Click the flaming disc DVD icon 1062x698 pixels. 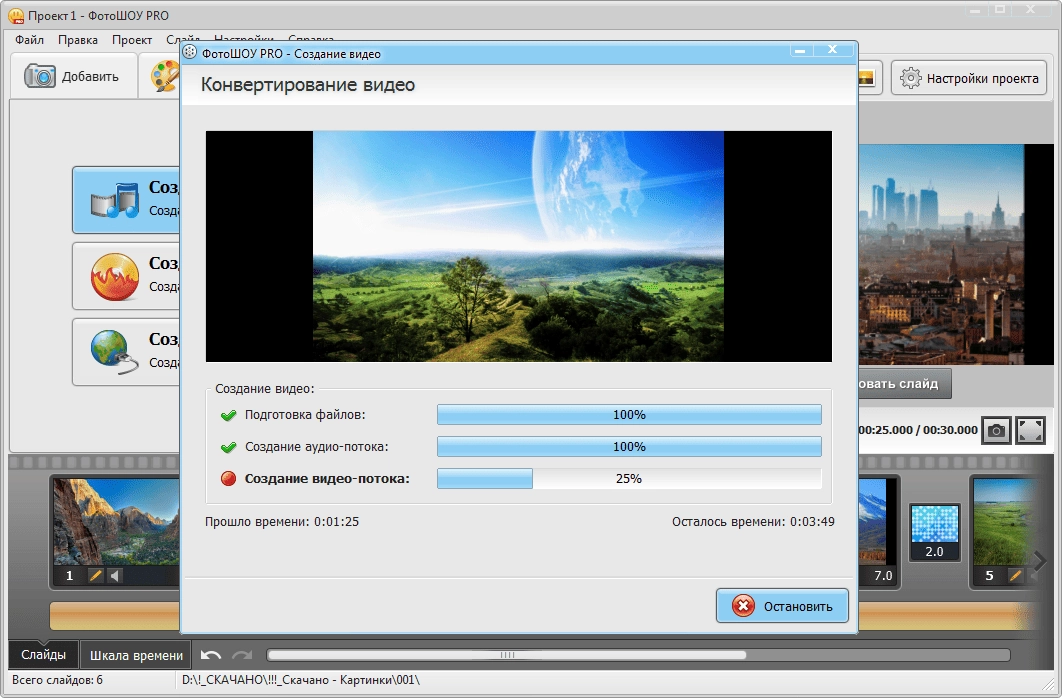click(114, 276)
